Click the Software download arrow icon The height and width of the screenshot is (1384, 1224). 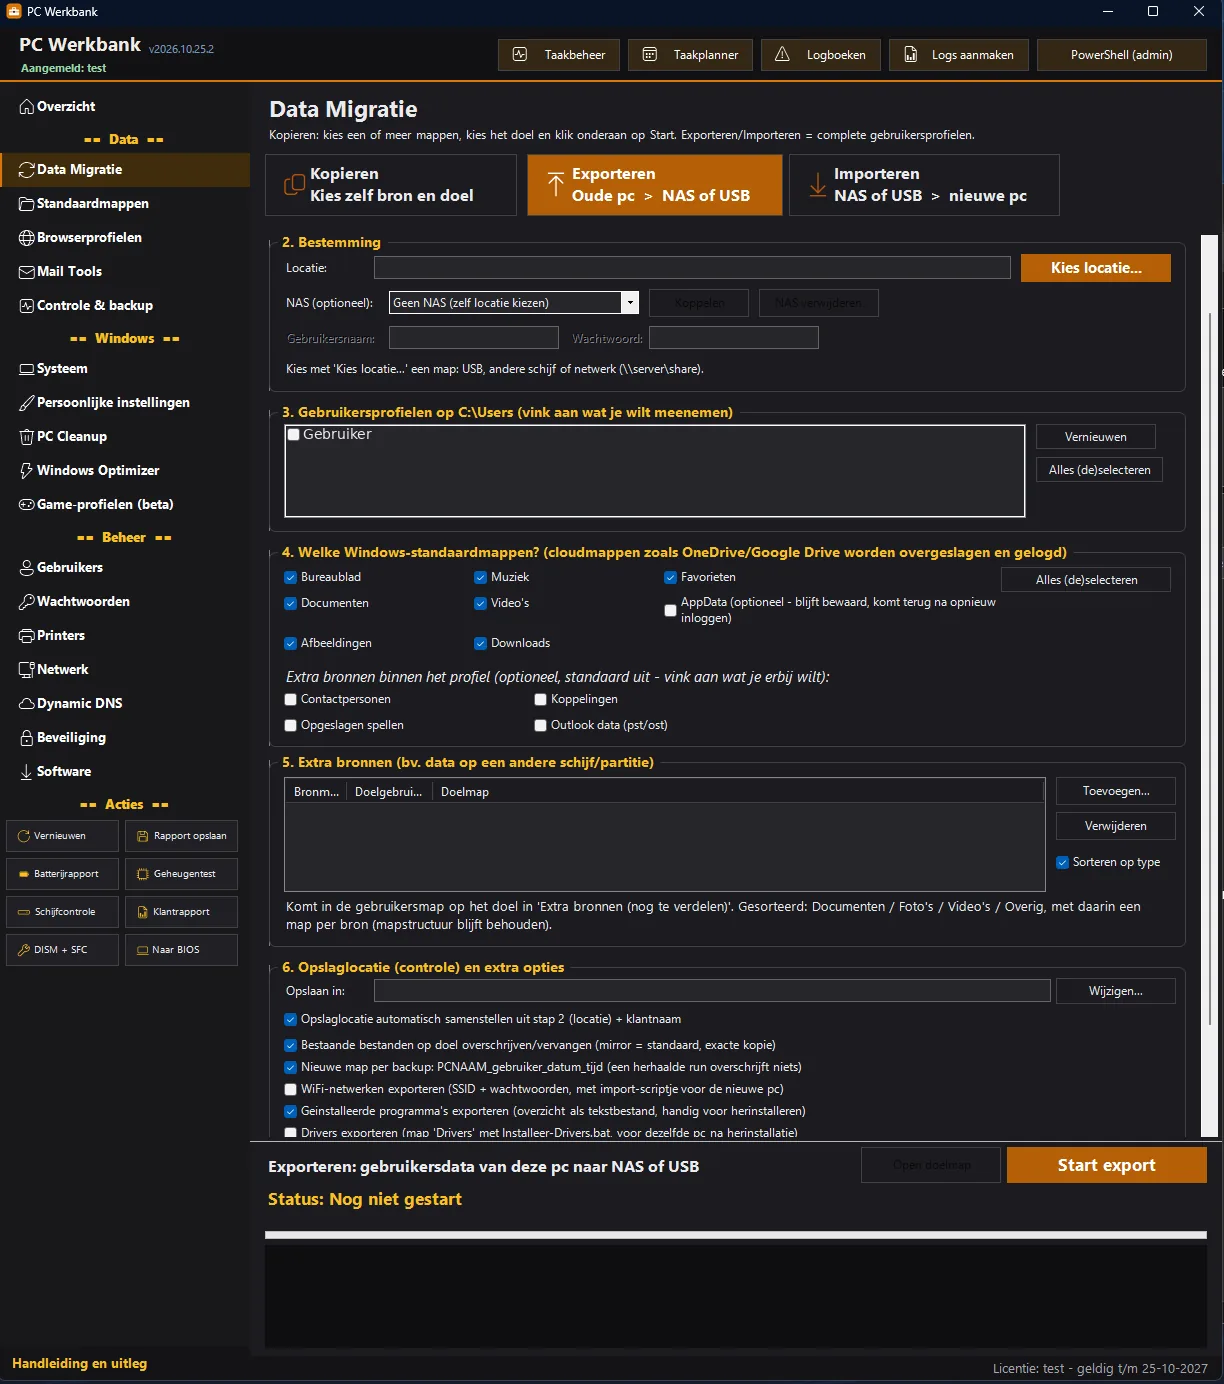coord(27,772)
